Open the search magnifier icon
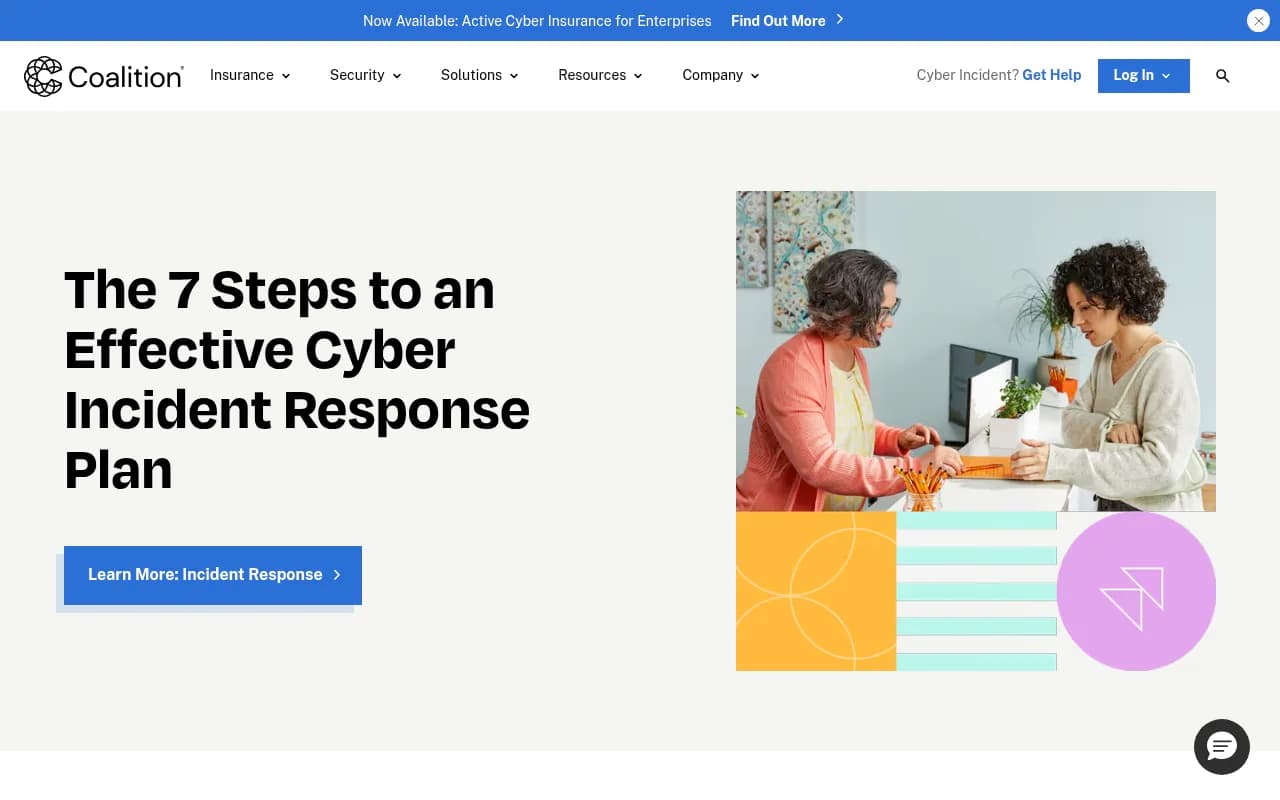 pos(1222,76)
